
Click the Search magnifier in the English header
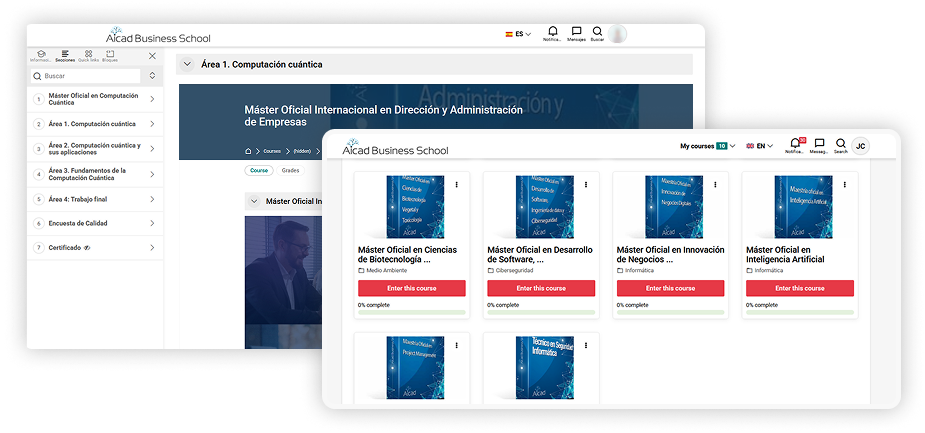[841, 144]
